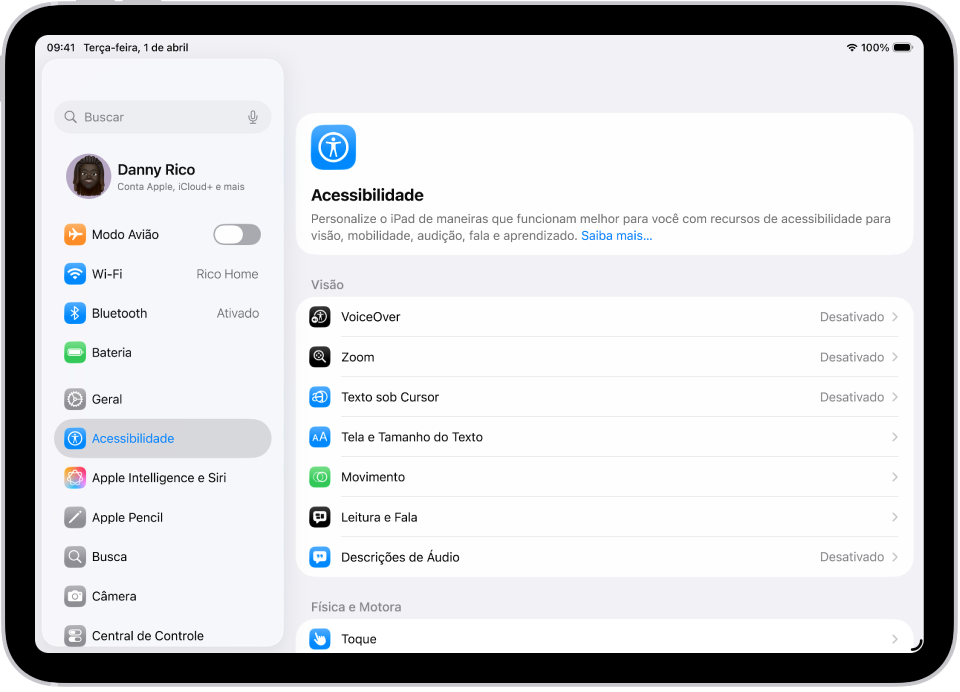Open Wi-Fi settings in sidebar
The width and height of the screenshot is (960, 692).
(x=162, y=274)
